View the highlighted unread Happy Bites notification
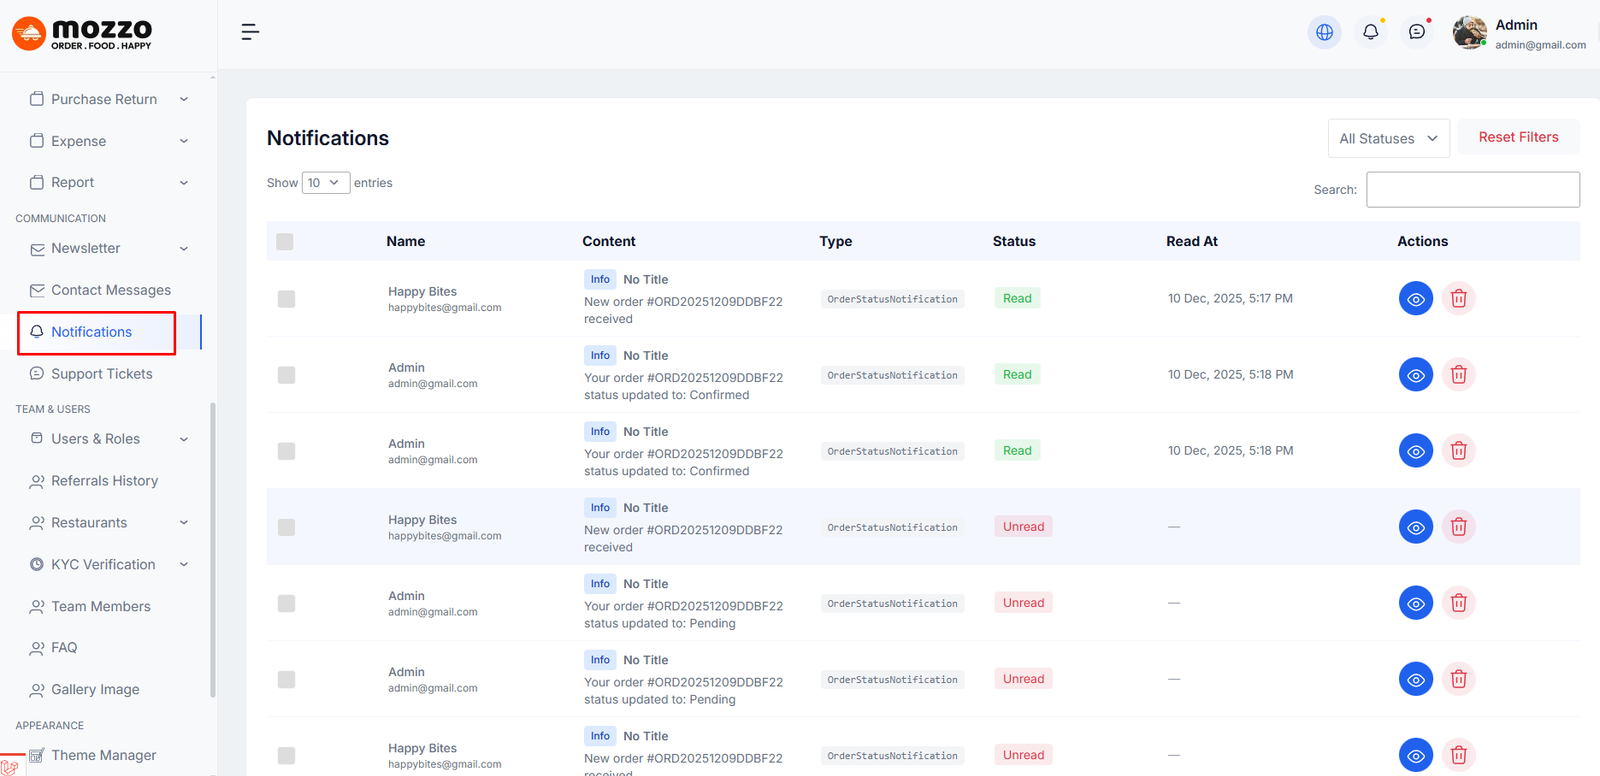This screenshot has width=1600, height=776. (x=1415, y=527)
